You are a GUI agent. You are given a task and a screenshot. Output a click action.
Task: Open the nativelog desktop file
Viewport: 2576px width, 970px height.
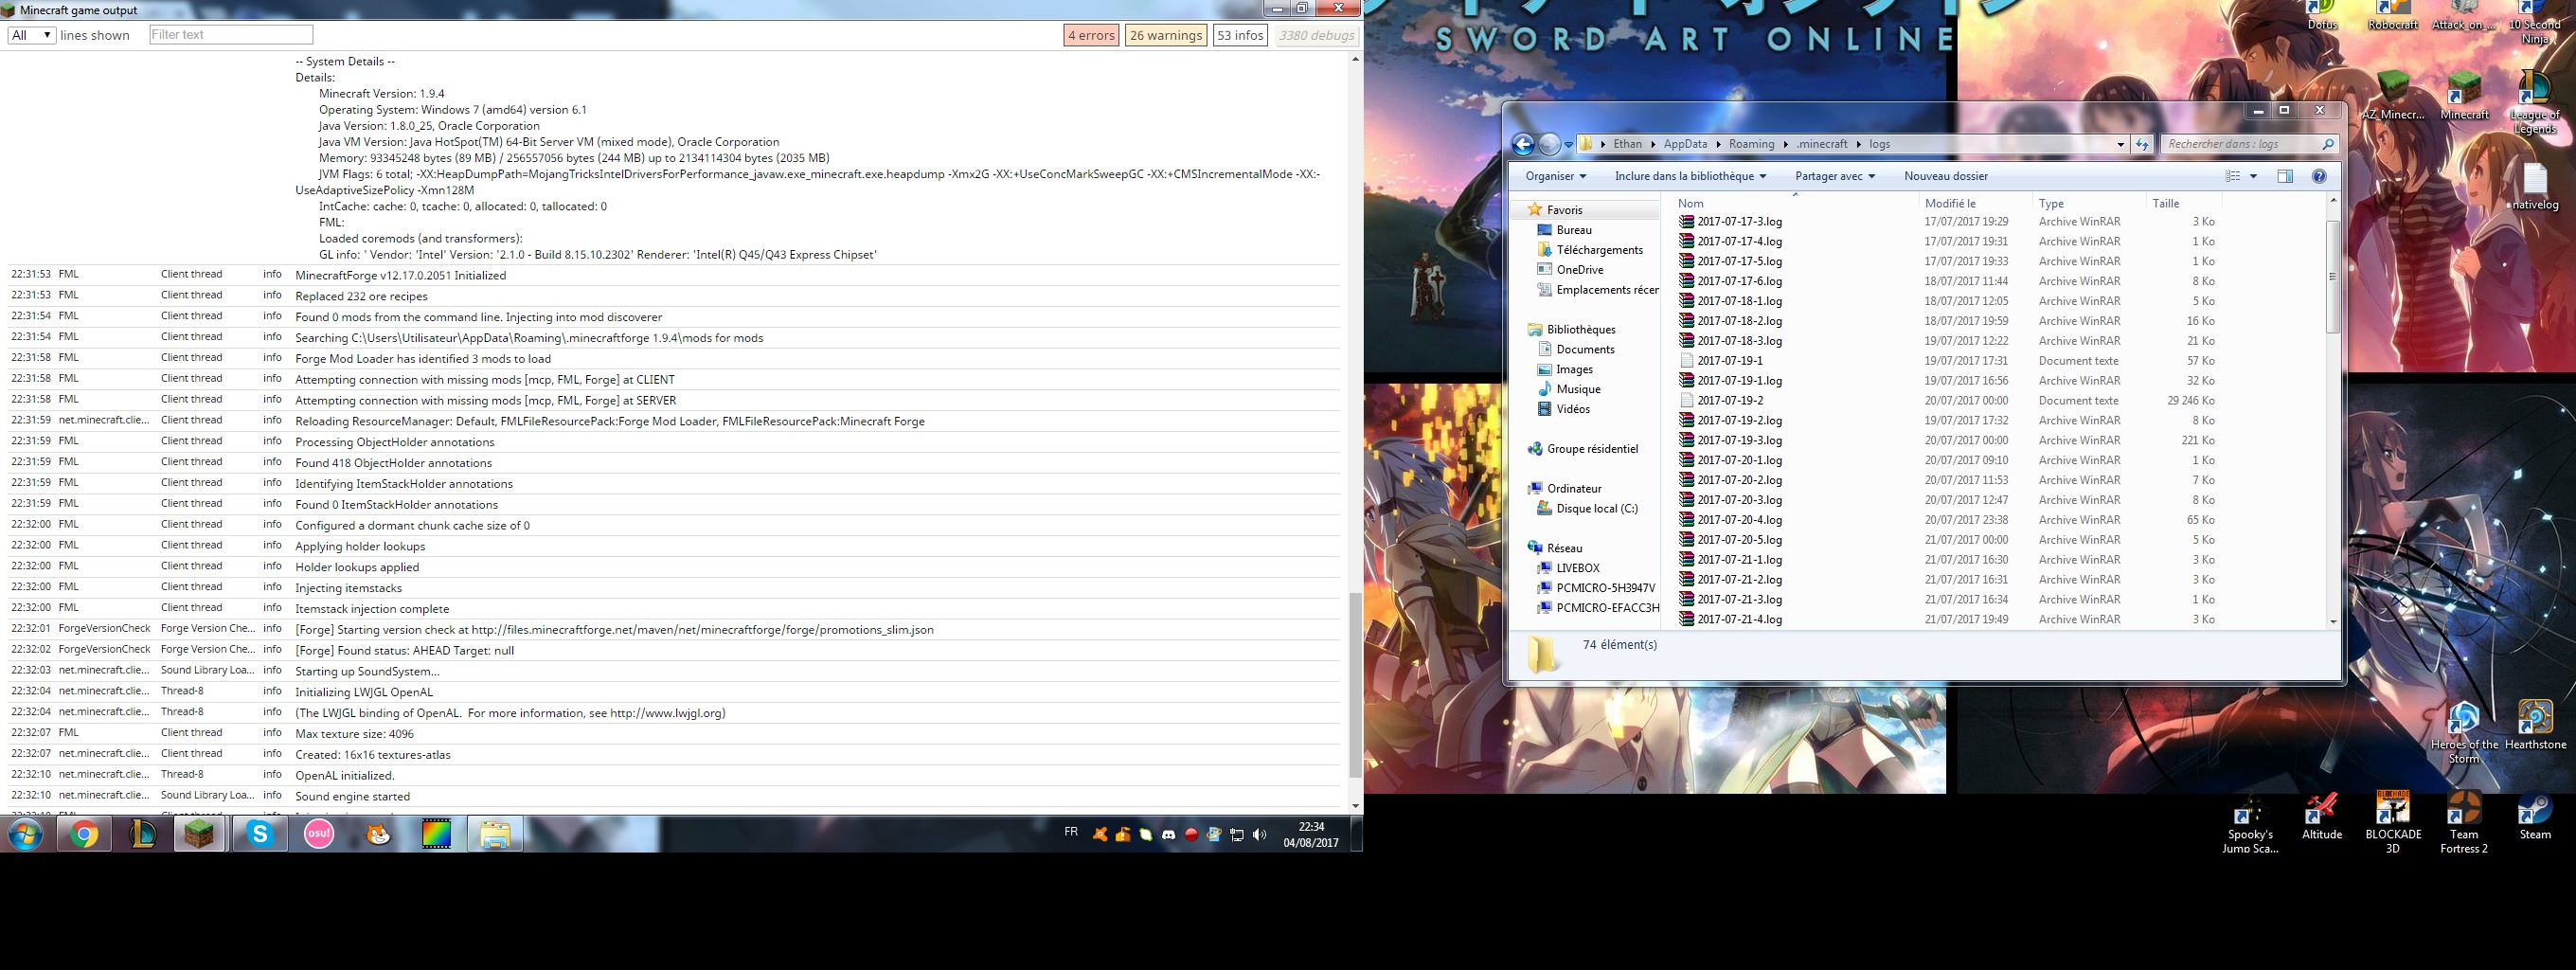coord(2534,187)
